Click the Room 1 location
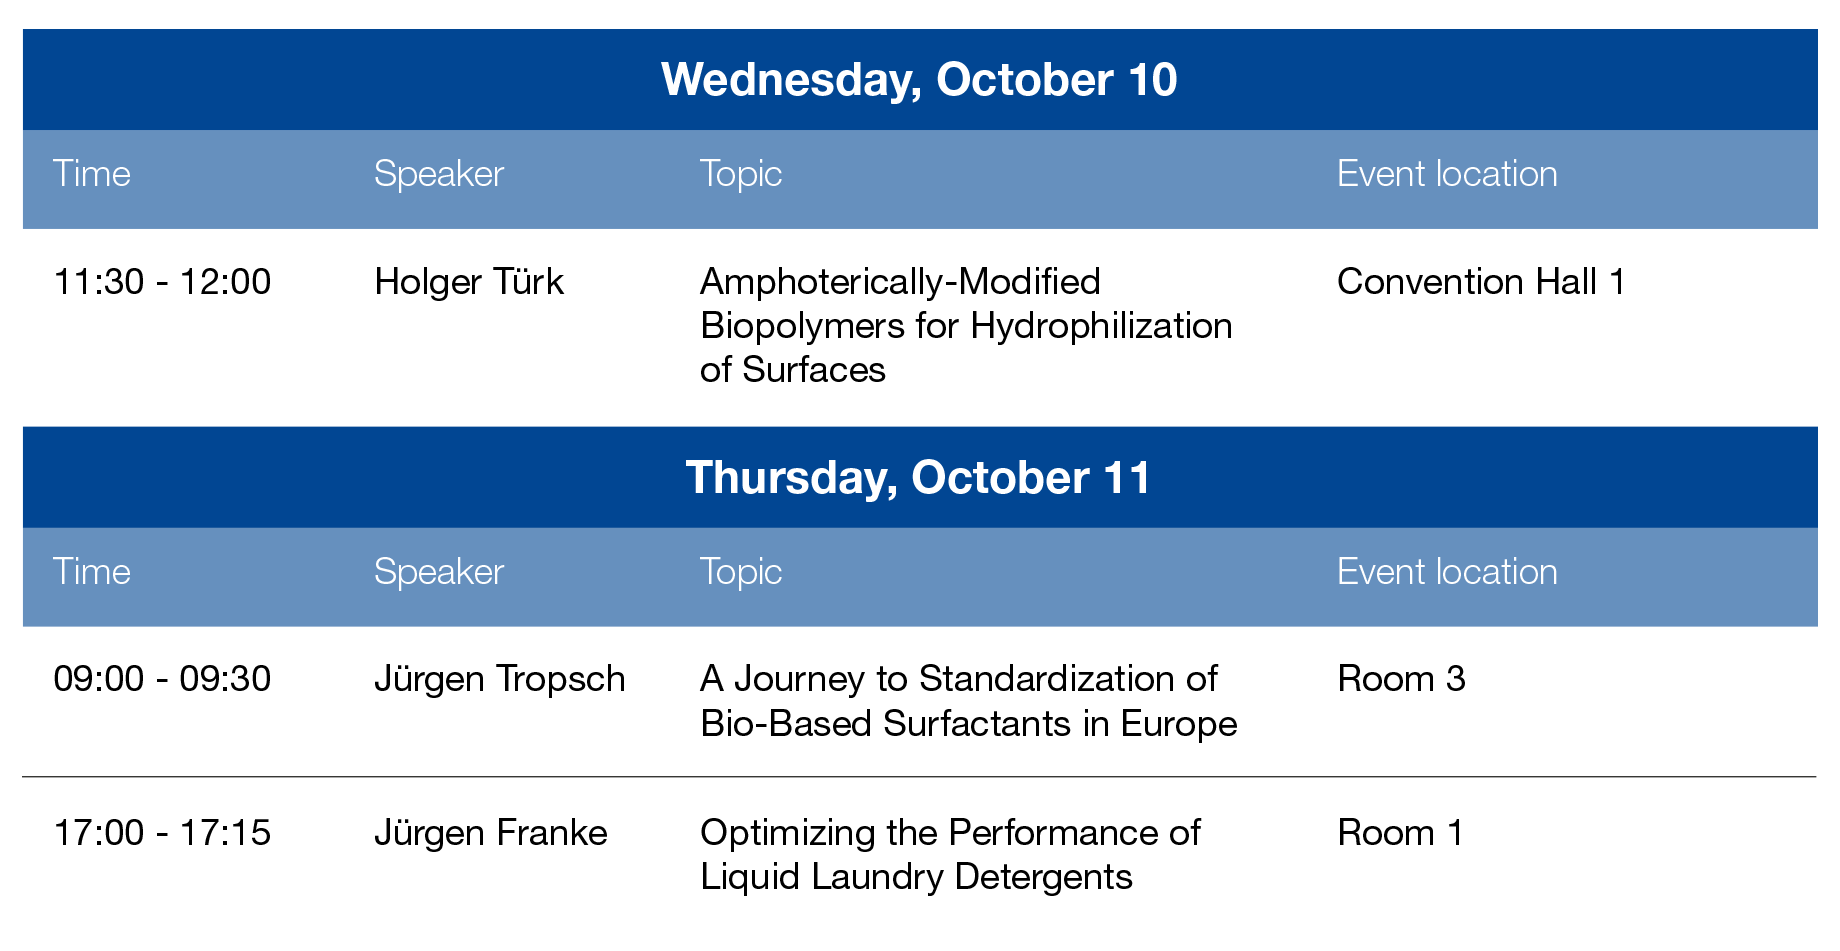 pyautogui.click(x=1400, y=833)
